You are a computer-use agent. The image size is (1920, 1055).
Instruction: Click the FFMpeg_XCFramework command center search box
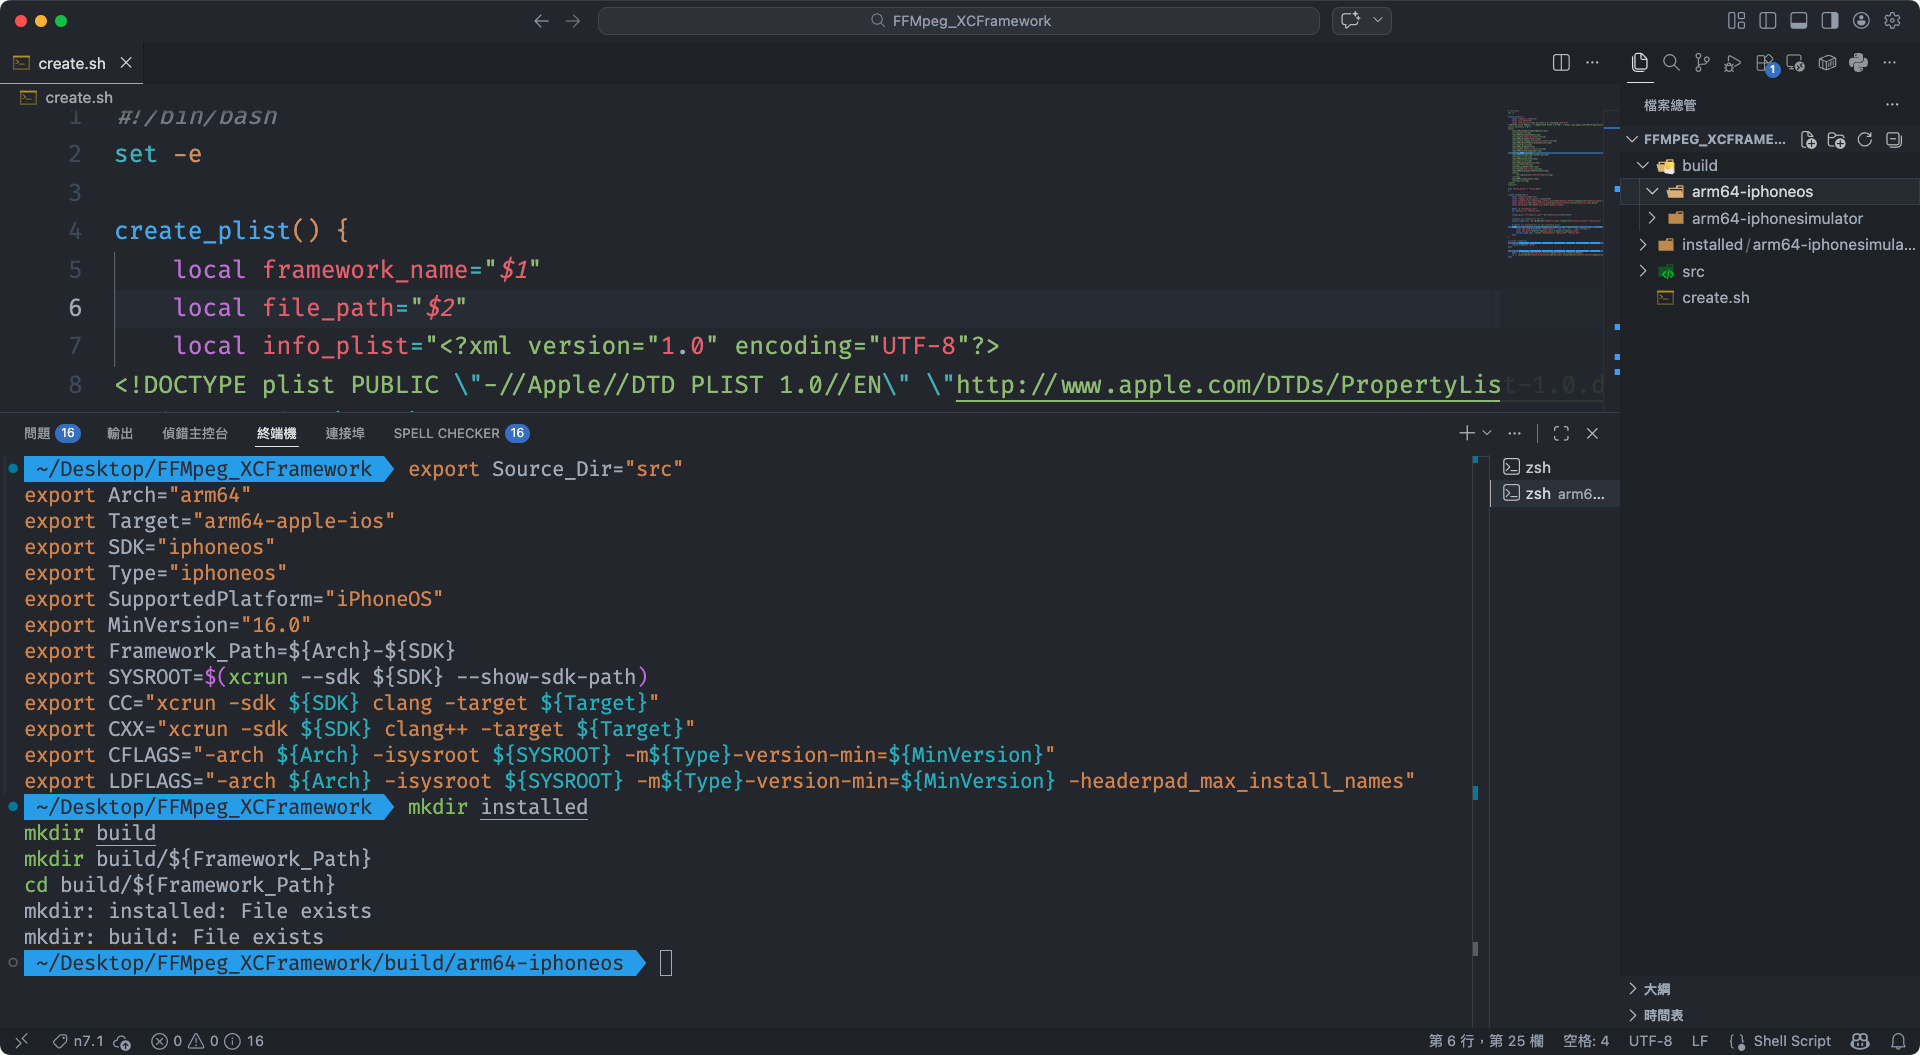pos(958,21)
